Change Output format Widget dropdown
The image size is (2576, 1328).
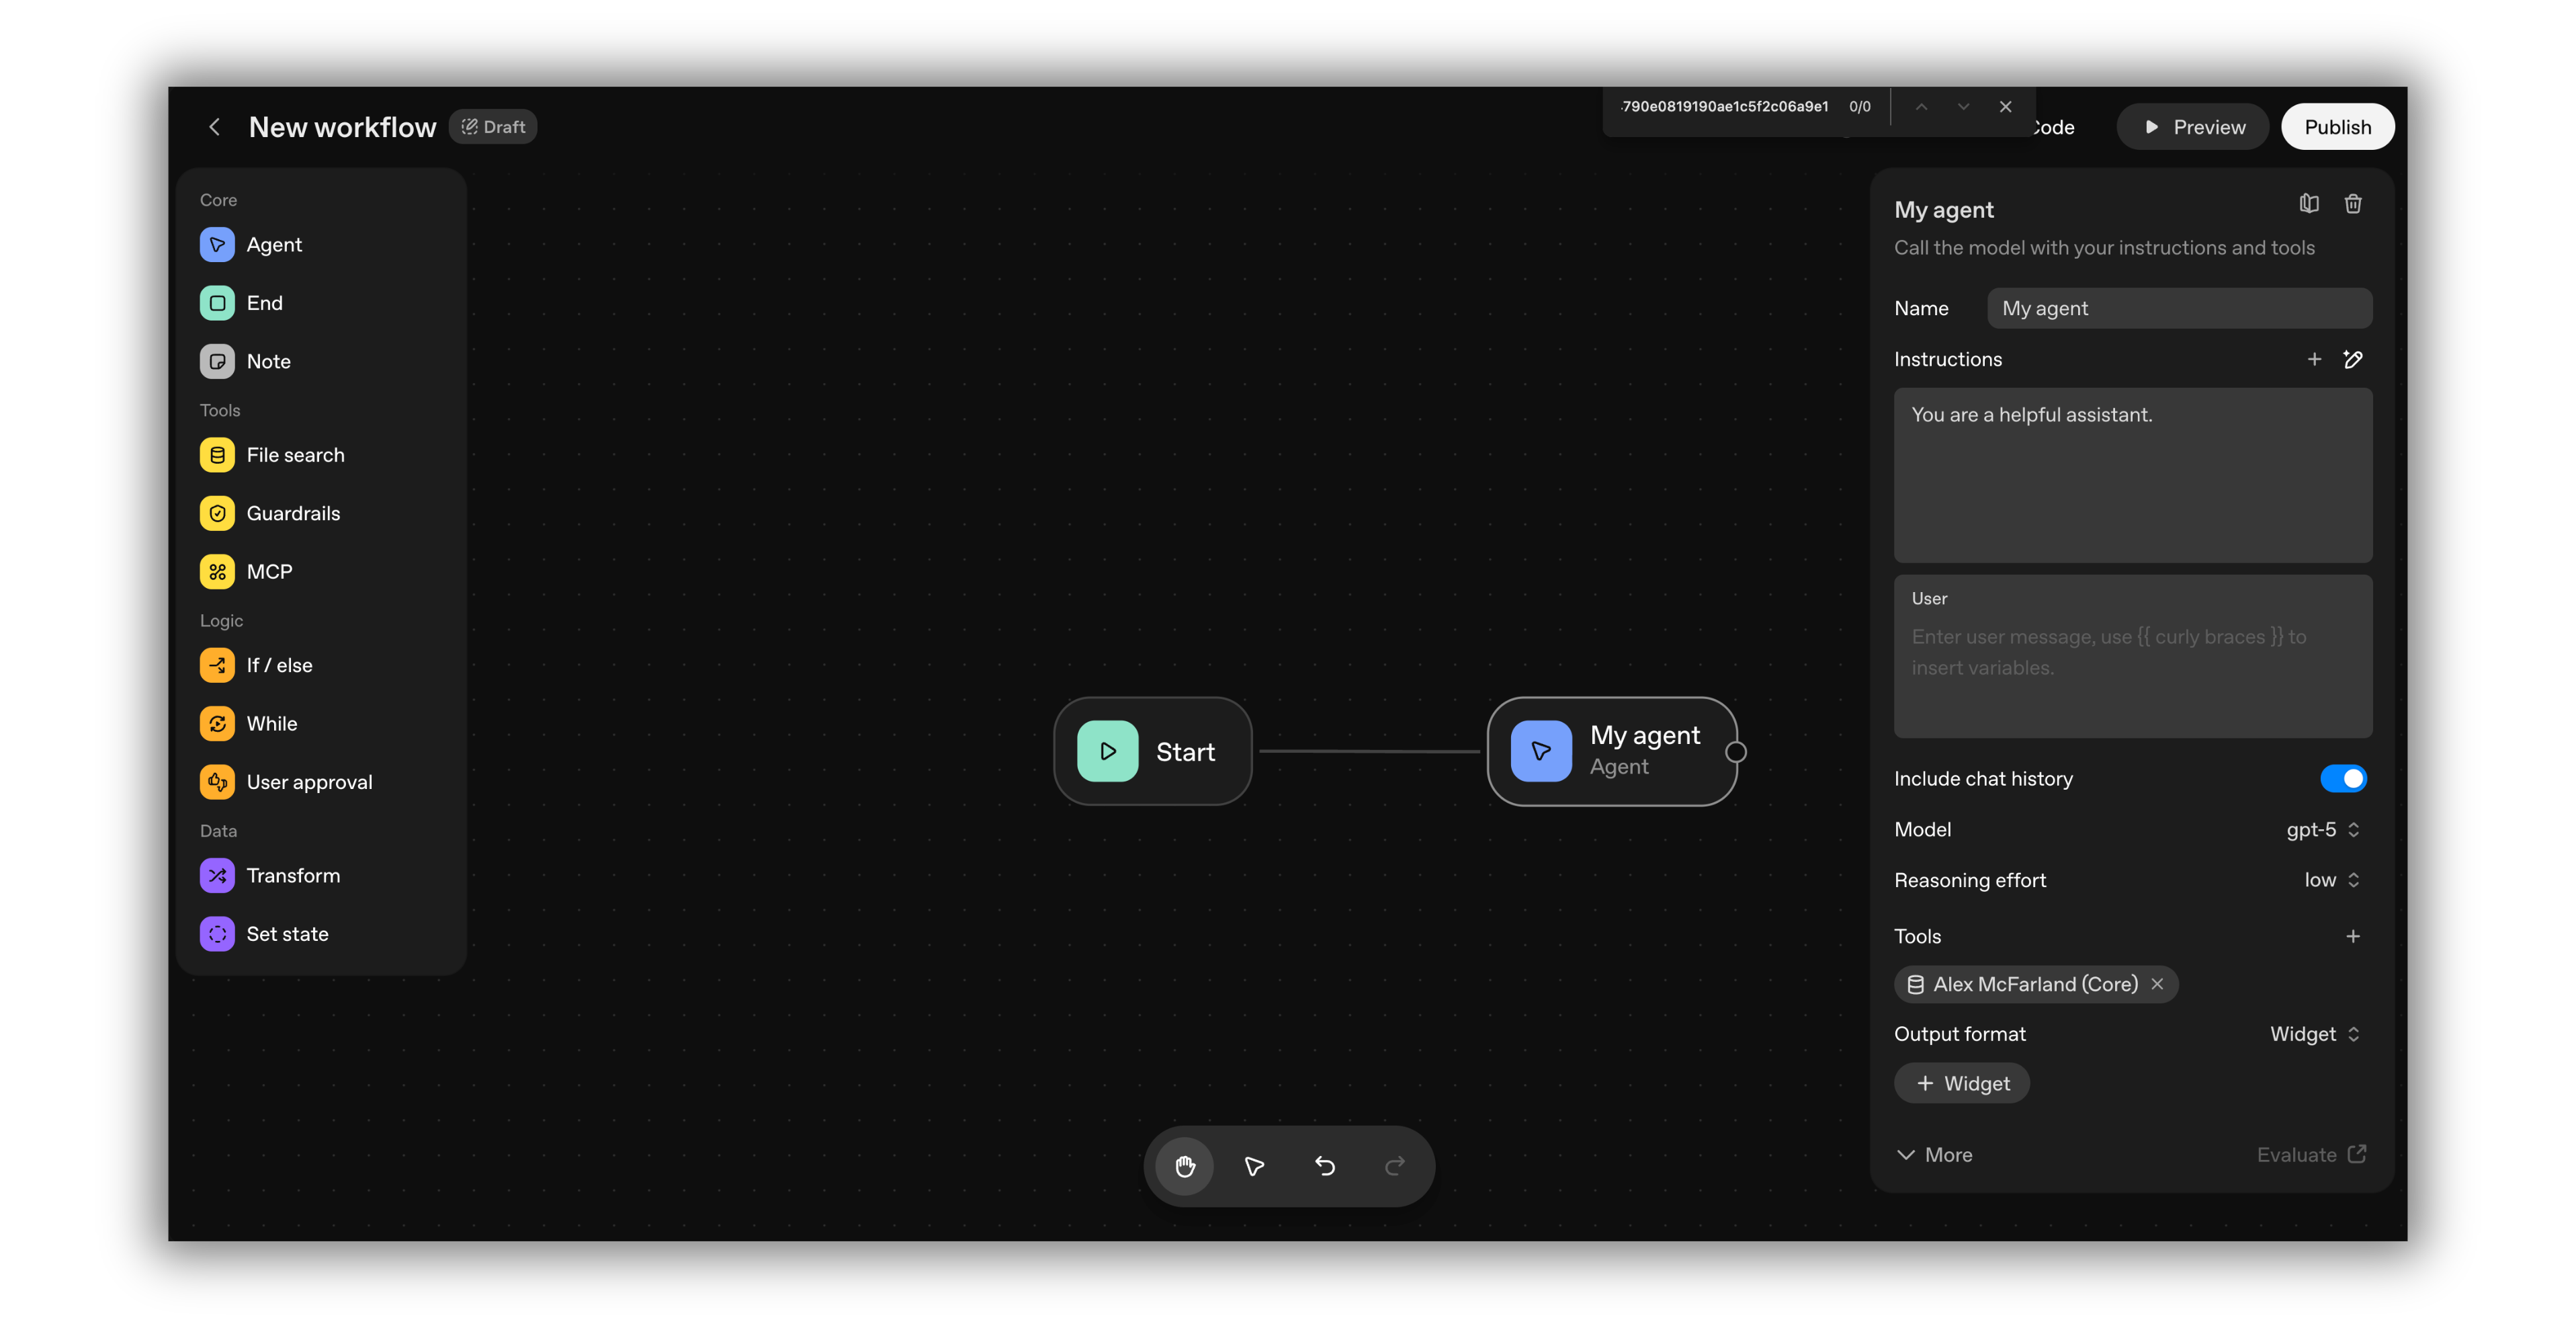(x=2314, y=1034)
